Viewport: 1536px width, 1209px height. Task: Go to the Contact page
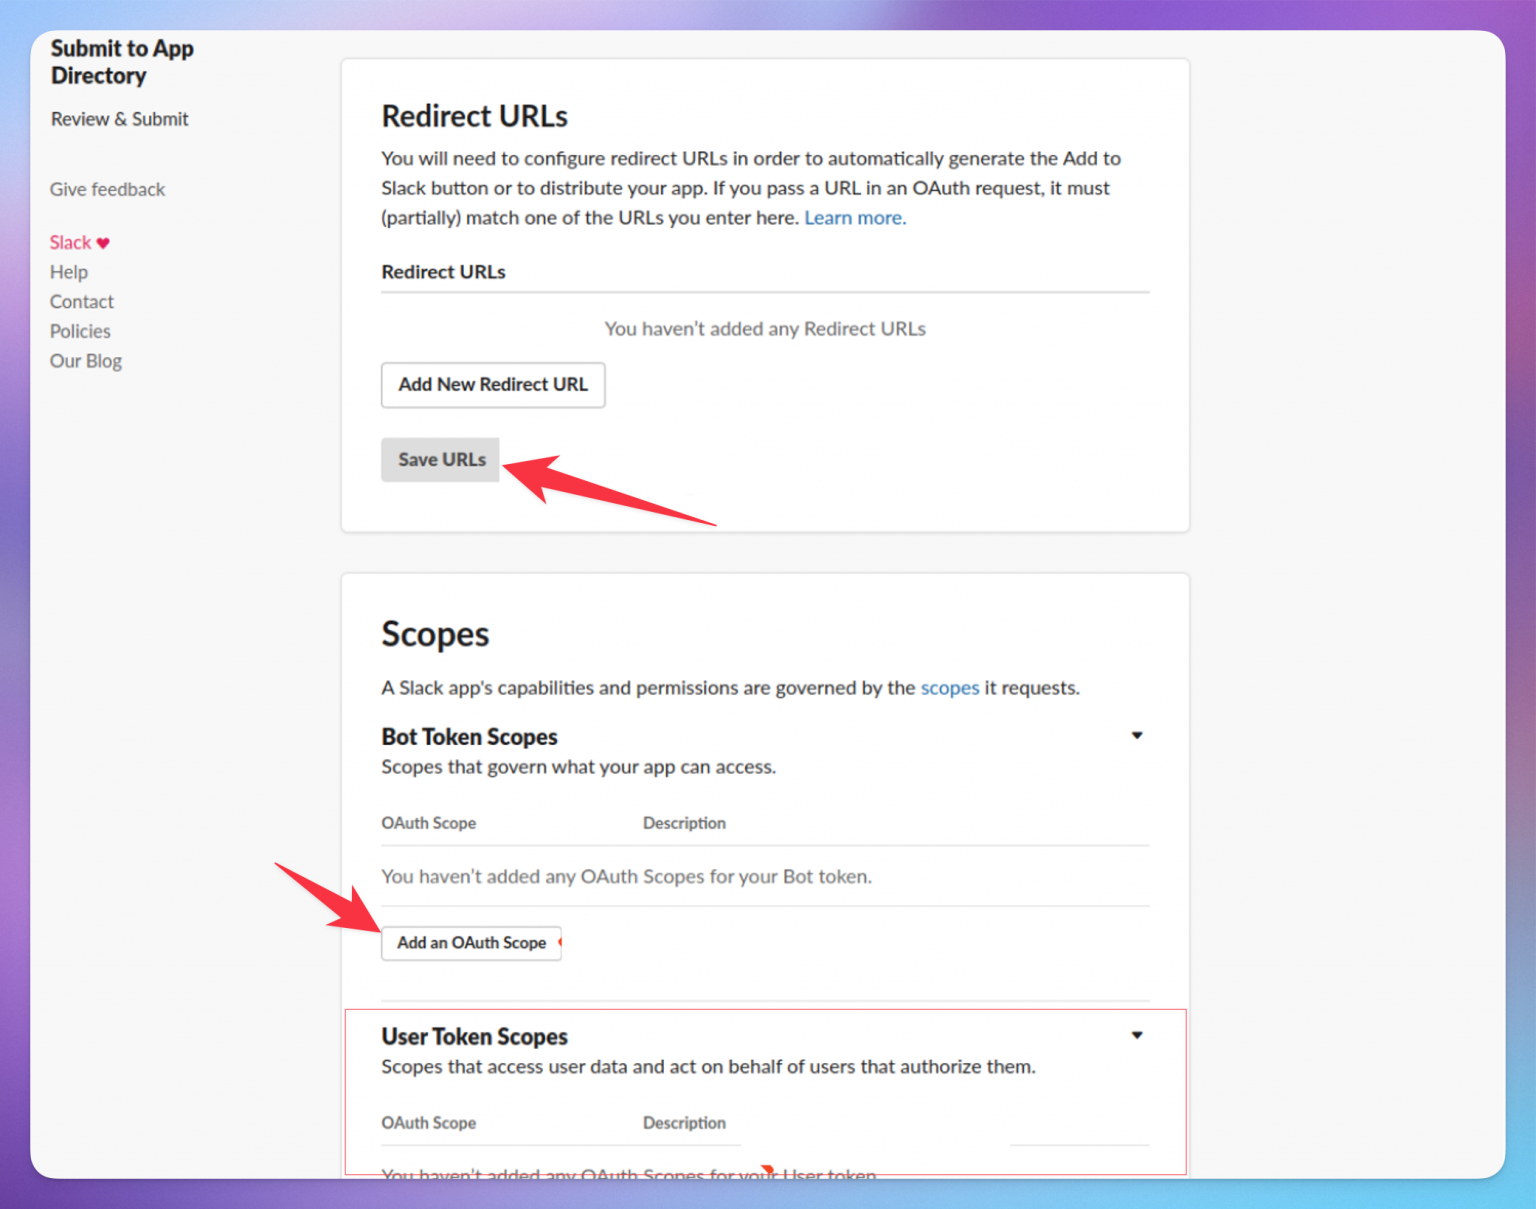pyautogui.click(x=81, y=301)
